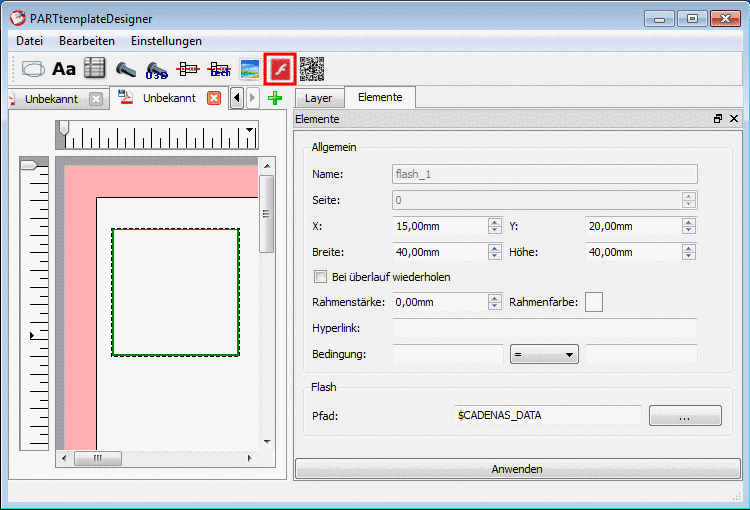The width and height of the screenshot is (750, 510).
Task: Click the Höhe value spinner
Action: pyautogui.click(x=689, y=252)
